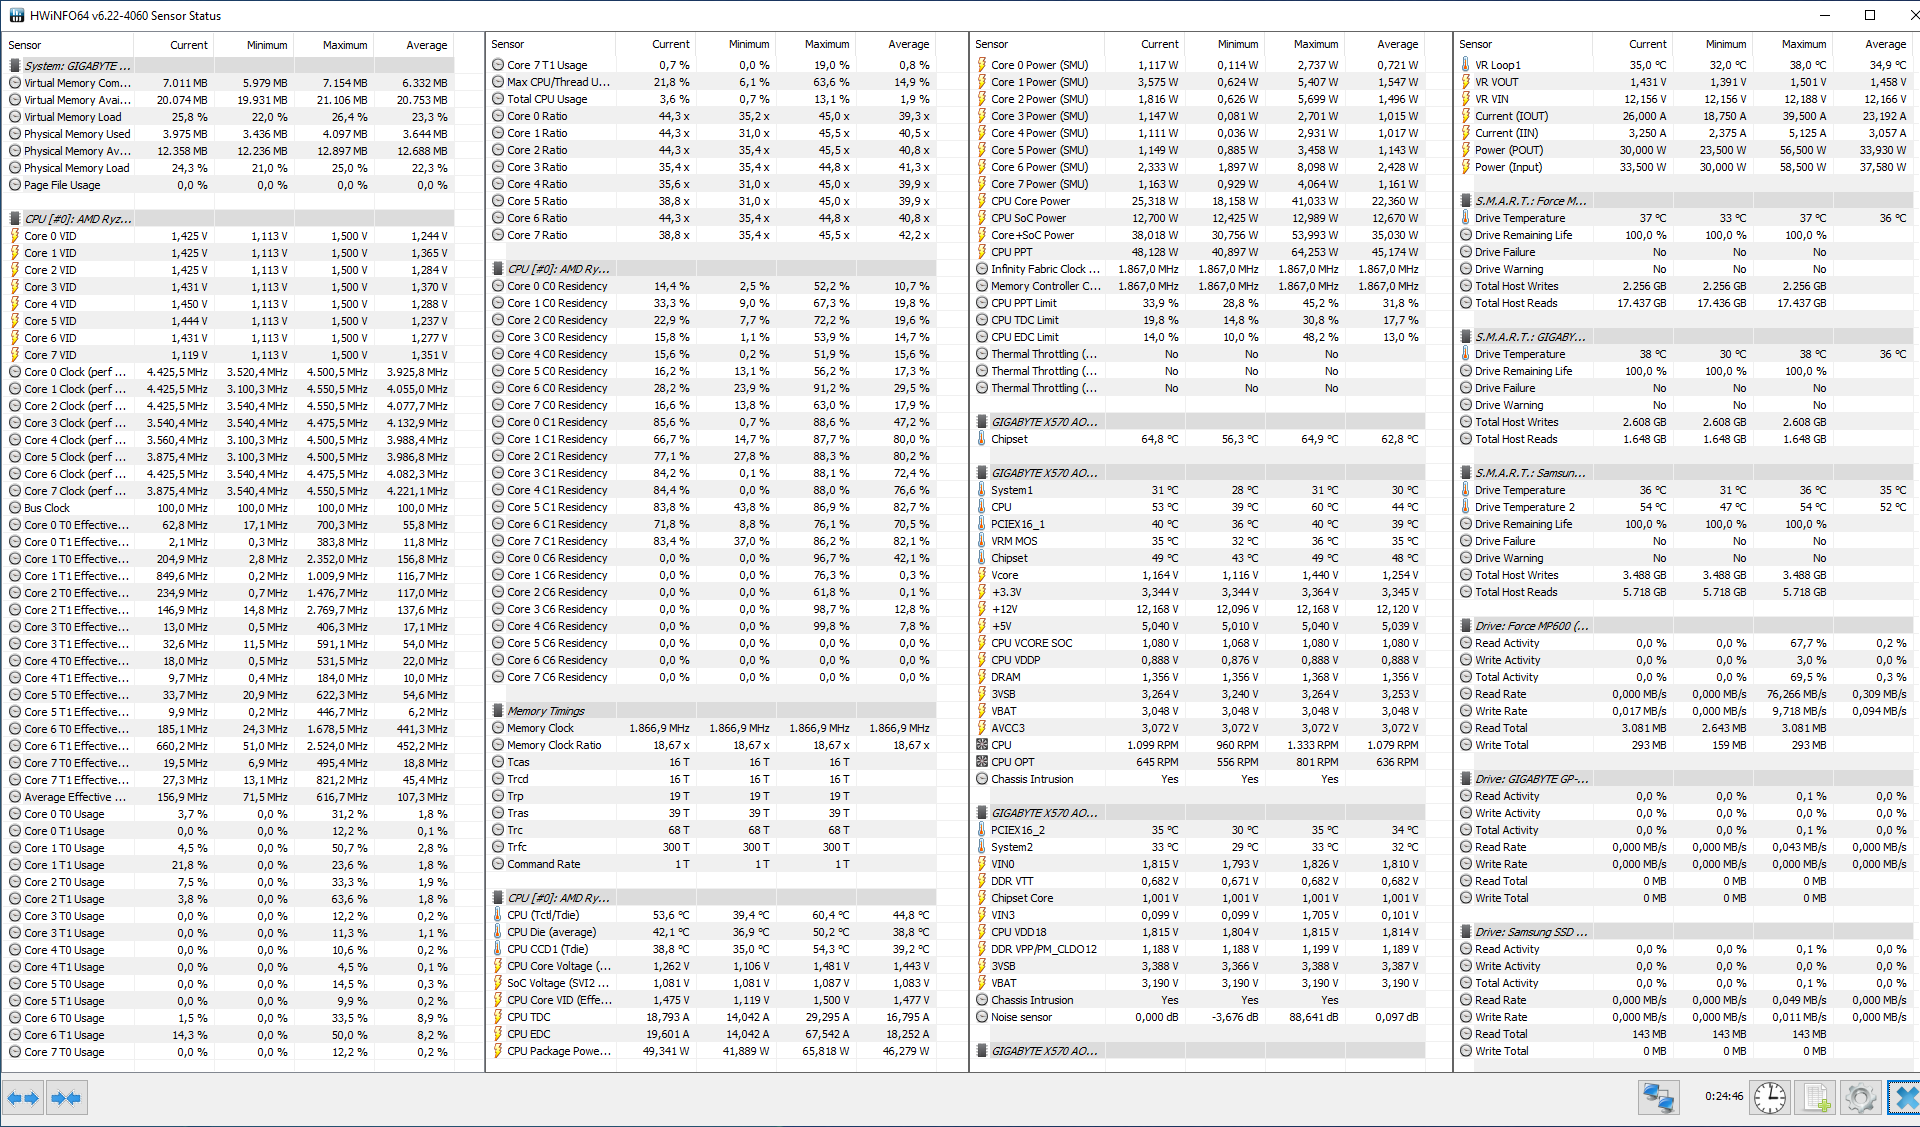
Task: Click the lightning icon beside Core 0 VID
Action: coord(15,236)
